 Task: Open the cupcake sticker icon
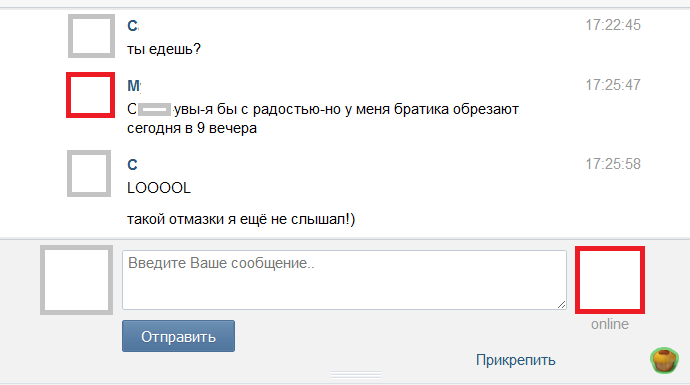click(x=664, y=360)
